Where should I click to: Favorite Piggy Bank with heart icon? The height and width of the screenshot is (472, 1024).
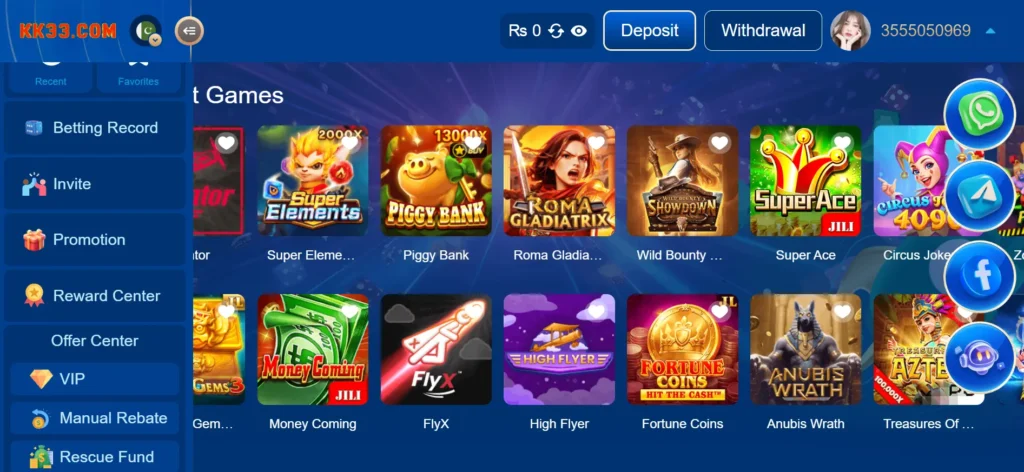click(x=472, y=142)
